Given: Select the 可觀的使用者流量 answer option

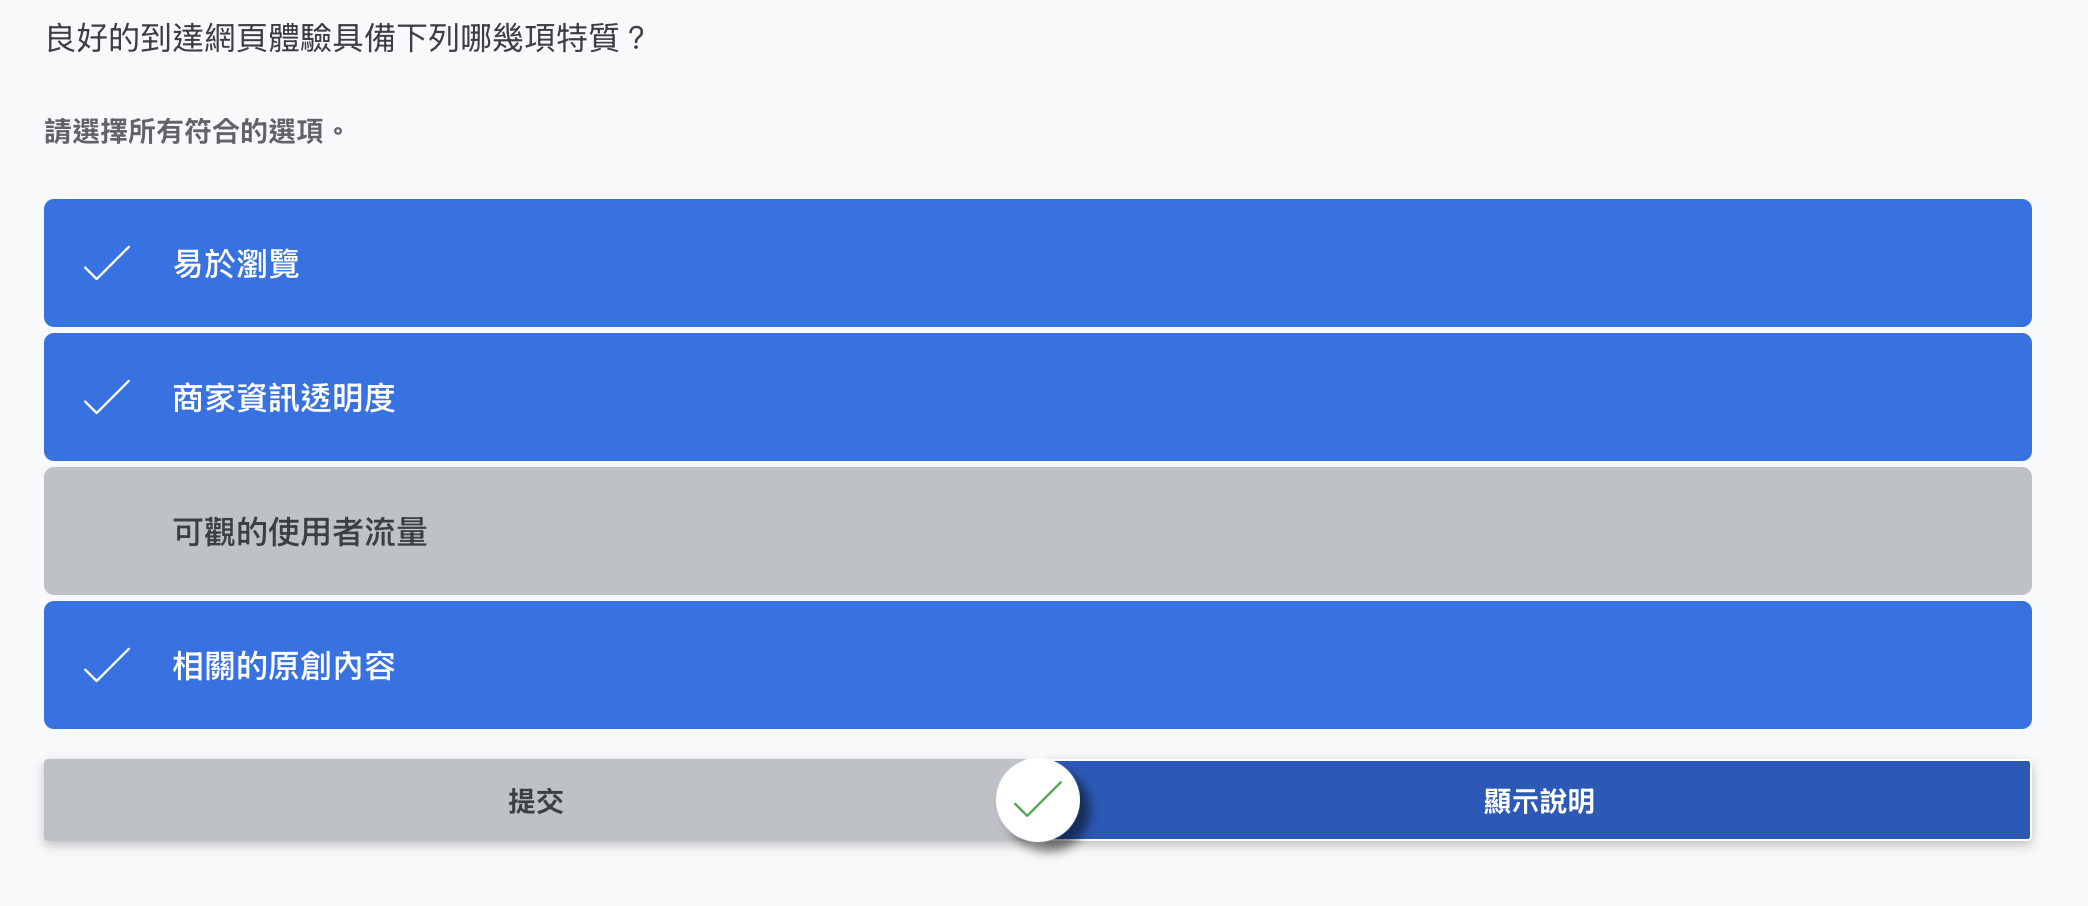Looking at the screenshot, I should tap(1037, 531).
